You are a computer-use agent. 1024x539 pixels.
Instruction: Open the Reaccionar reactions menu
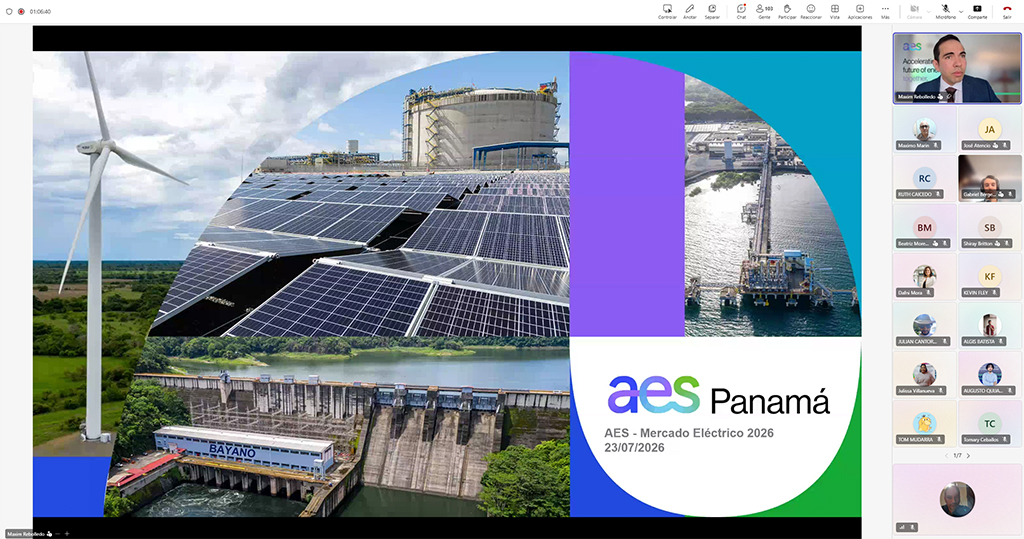pos(810,11)
